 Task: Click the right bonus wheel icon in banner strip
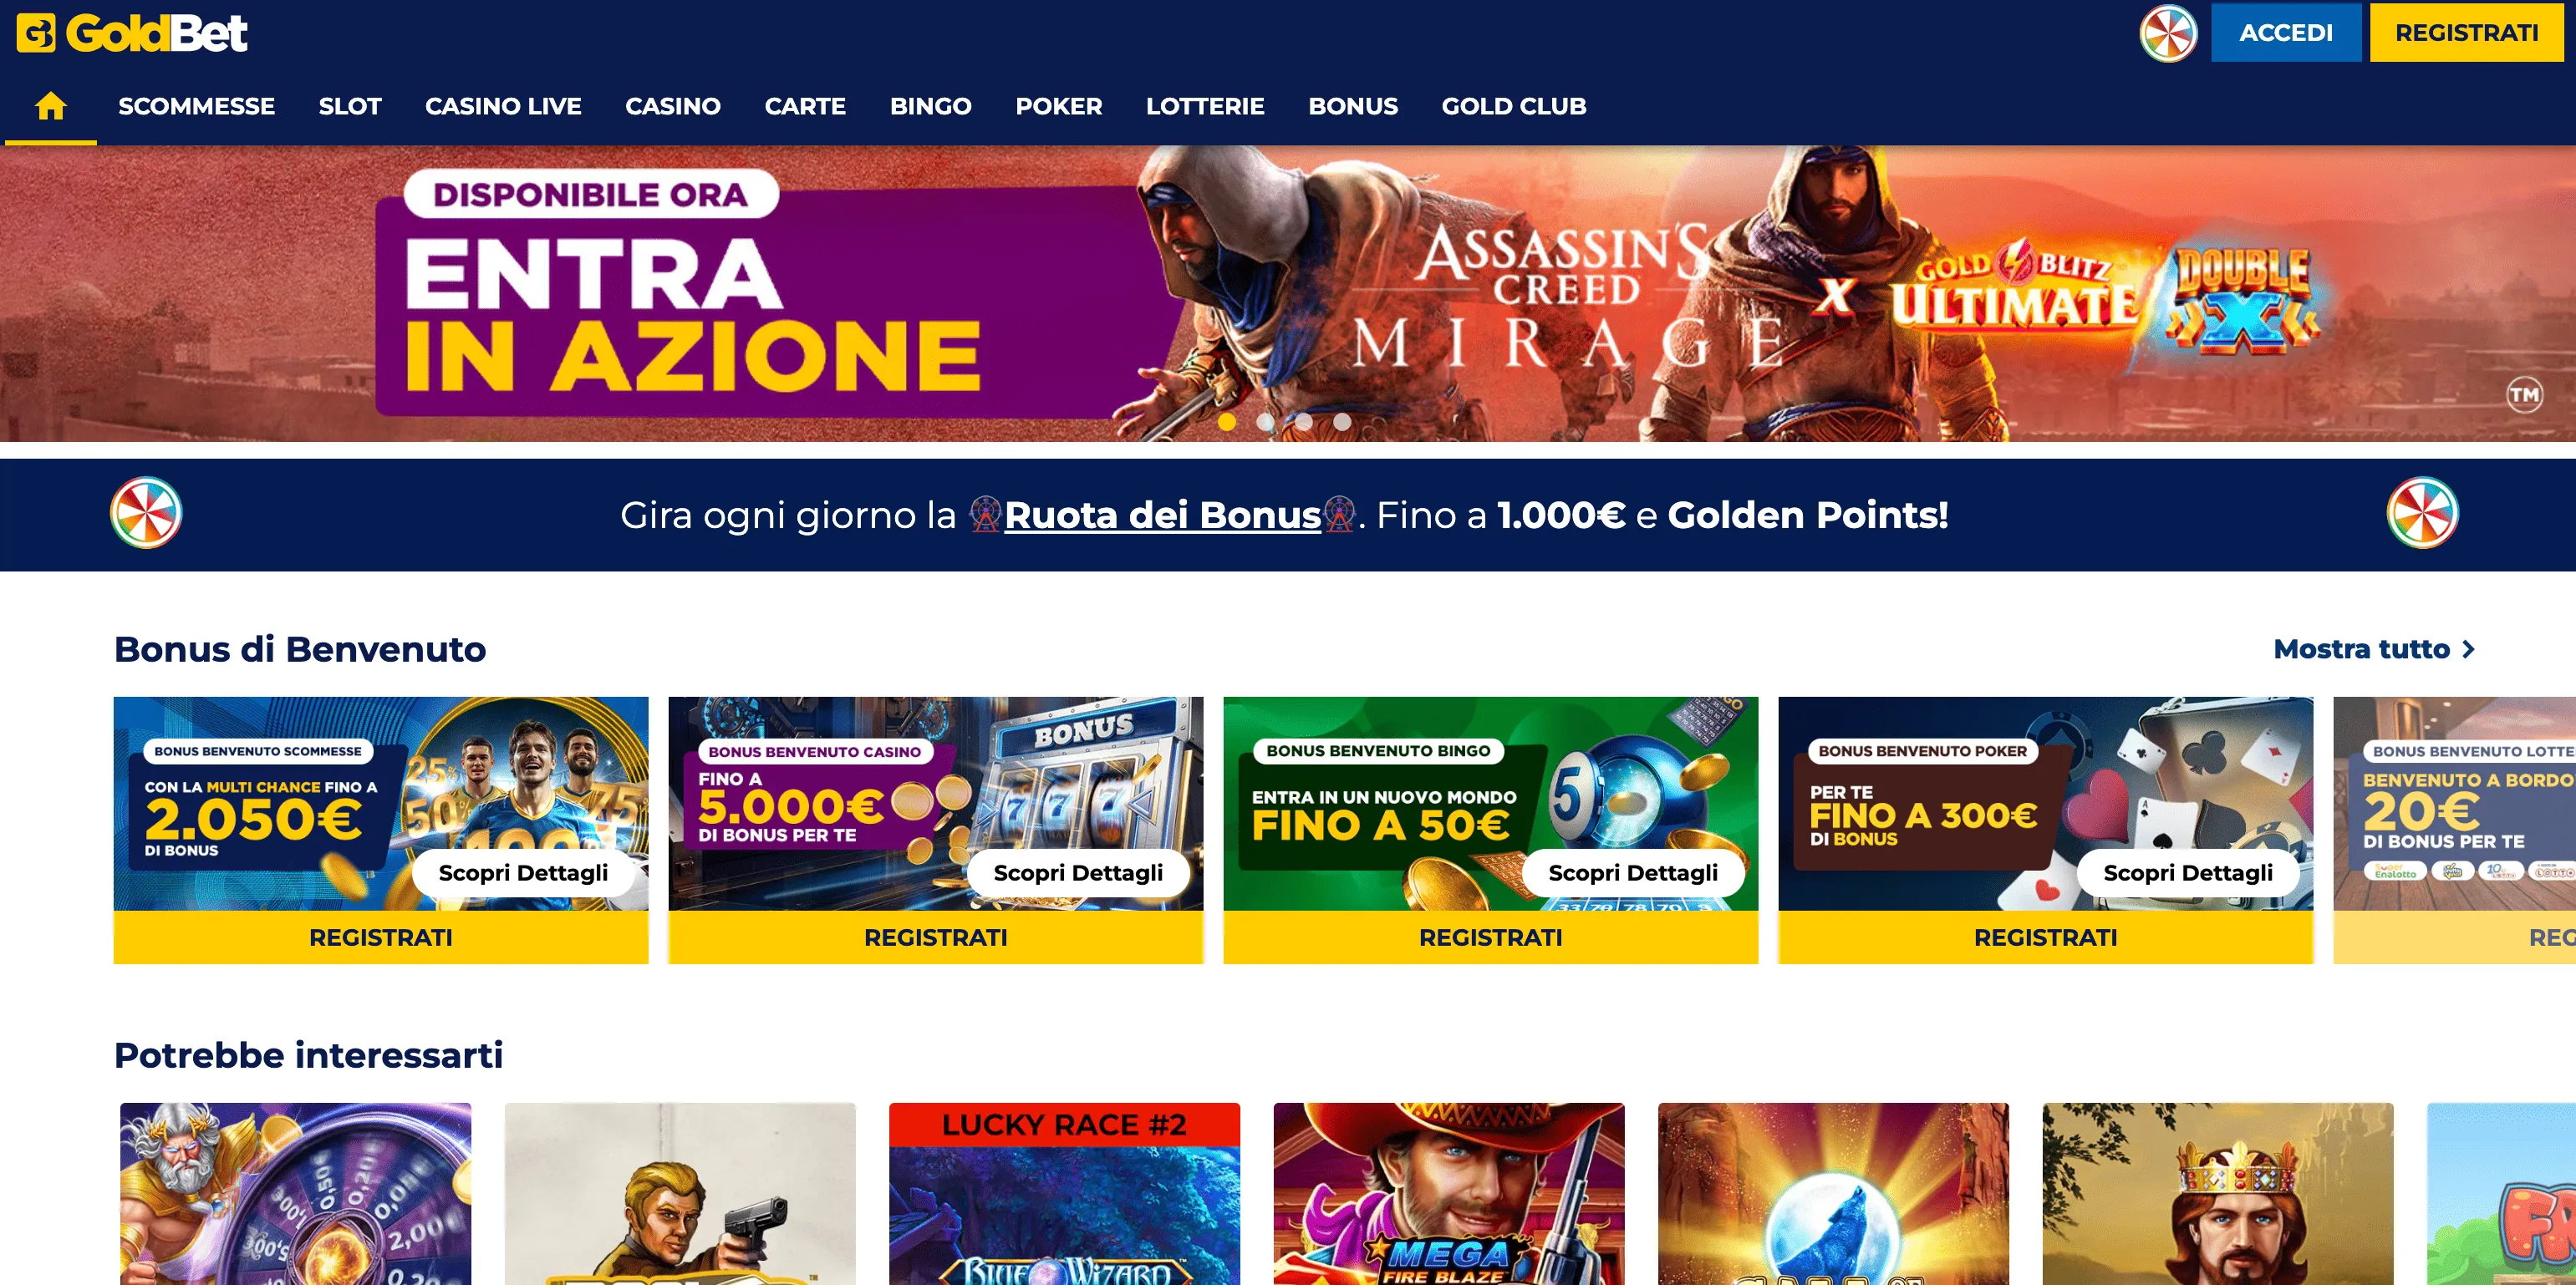point(2422,513)
